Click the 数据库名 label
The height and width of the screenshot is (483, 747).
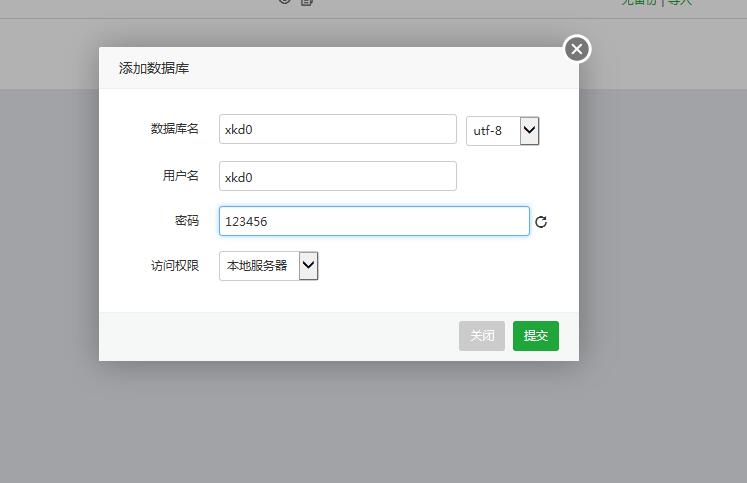(x=174, y=129)
